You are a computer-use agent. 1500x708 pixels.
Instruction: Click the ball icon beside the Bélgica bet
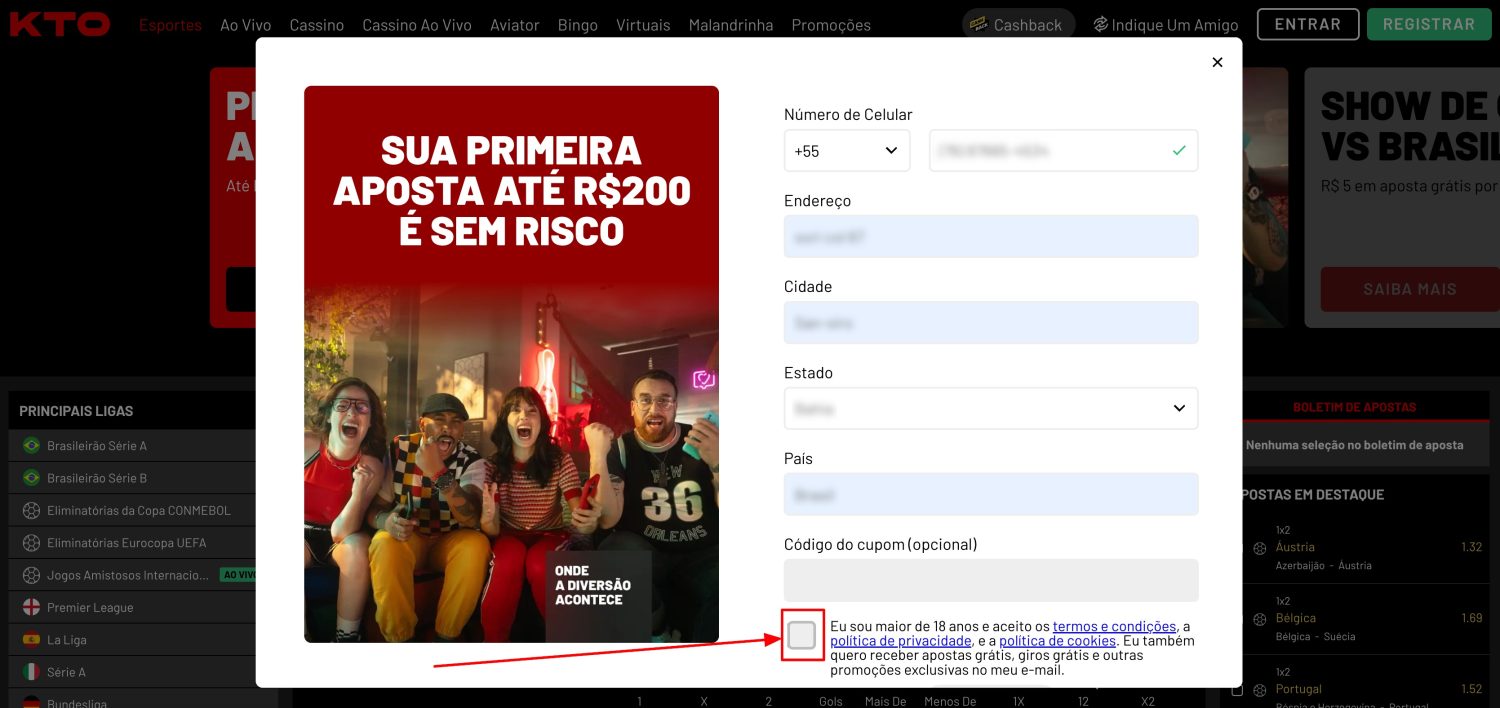(x=1260, y=619)
